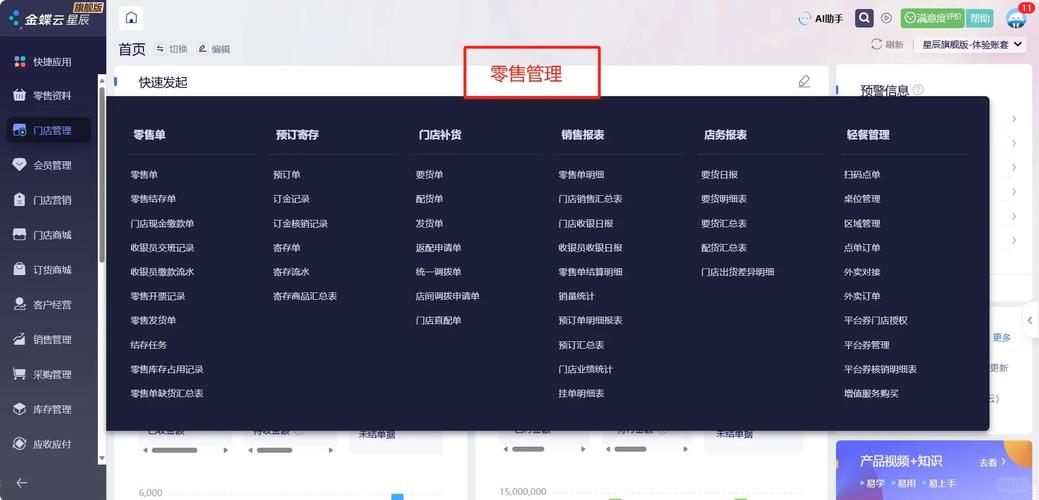This screenshot has height=500, width=1039.
Task: Click the 满意度评价 button
Action: coord(932,18)
